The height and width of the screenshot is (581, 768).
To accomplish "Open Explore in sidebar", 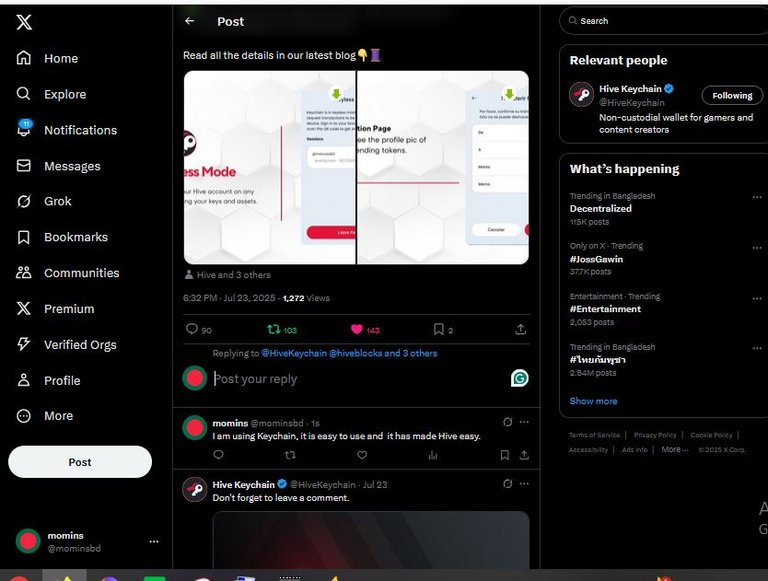I will [51, 94].
